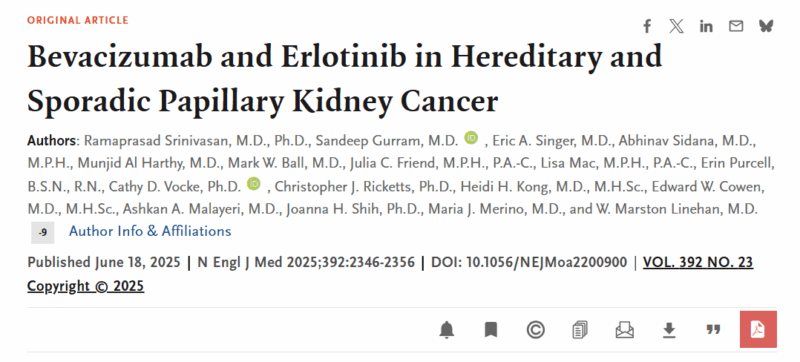Open Author Info & Affiliations
The width and height of the screenshot is (800, 362).
point(150,231)
